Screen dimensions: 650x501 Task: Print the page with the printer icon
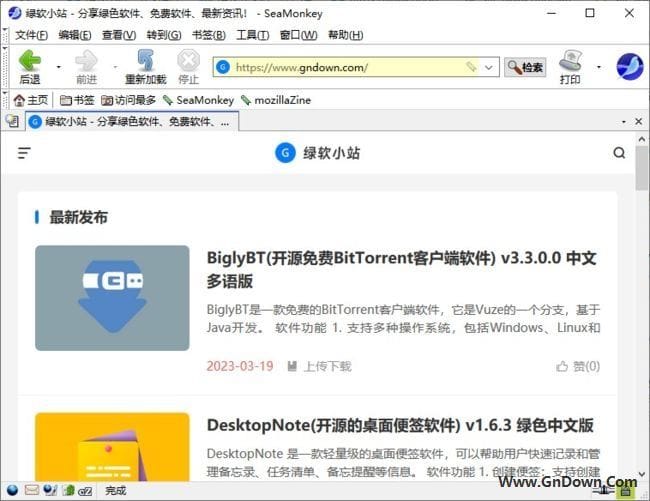(570, 66)
